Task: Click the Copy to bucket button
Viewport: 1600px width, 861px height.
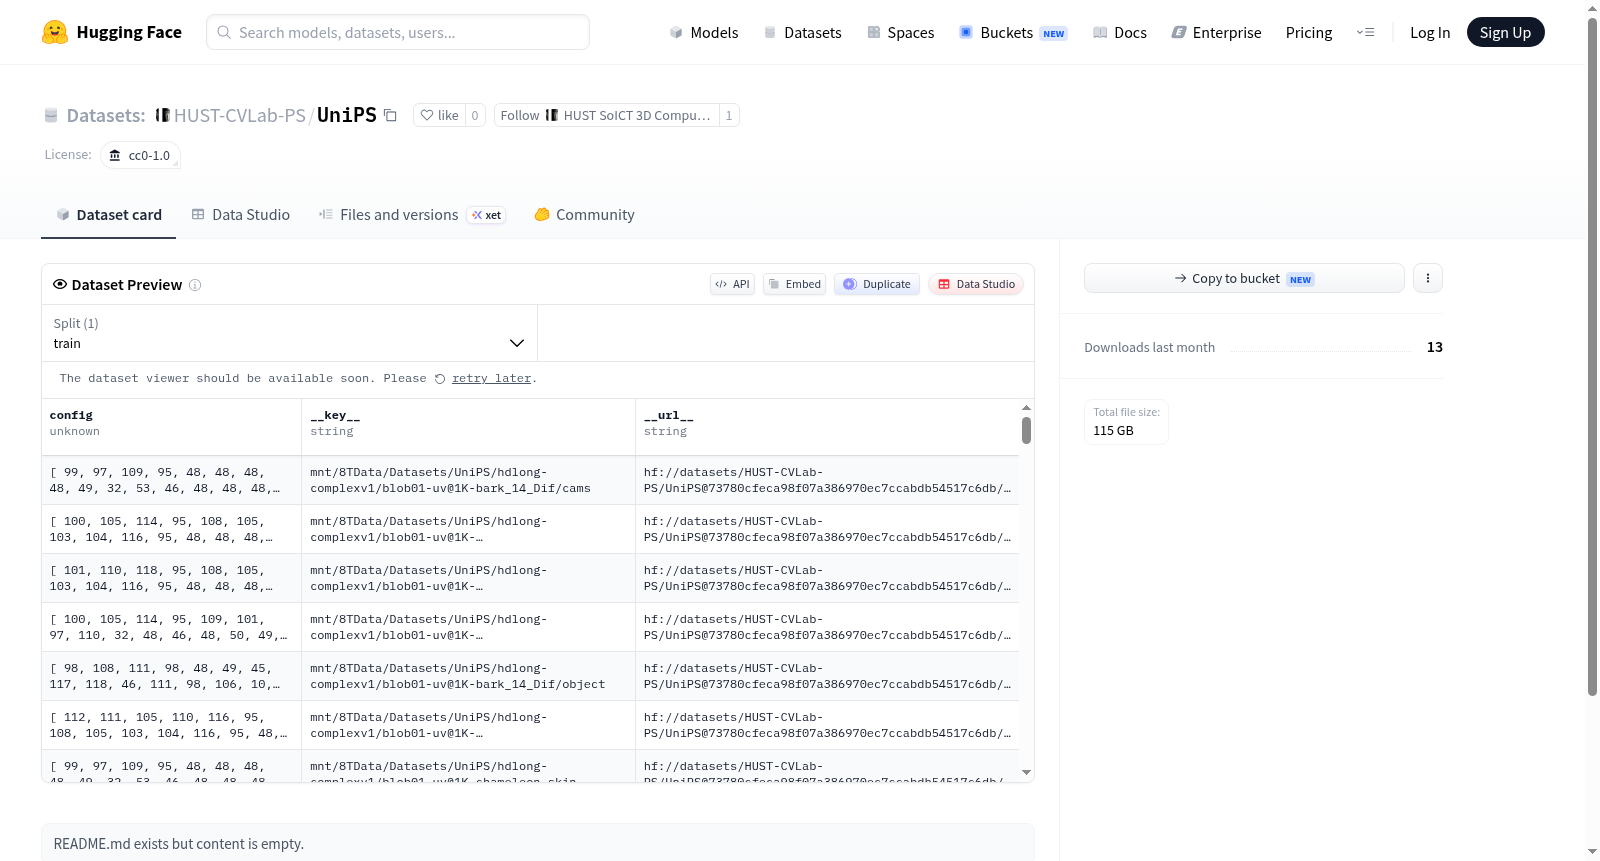Action: click(1244, 278)
